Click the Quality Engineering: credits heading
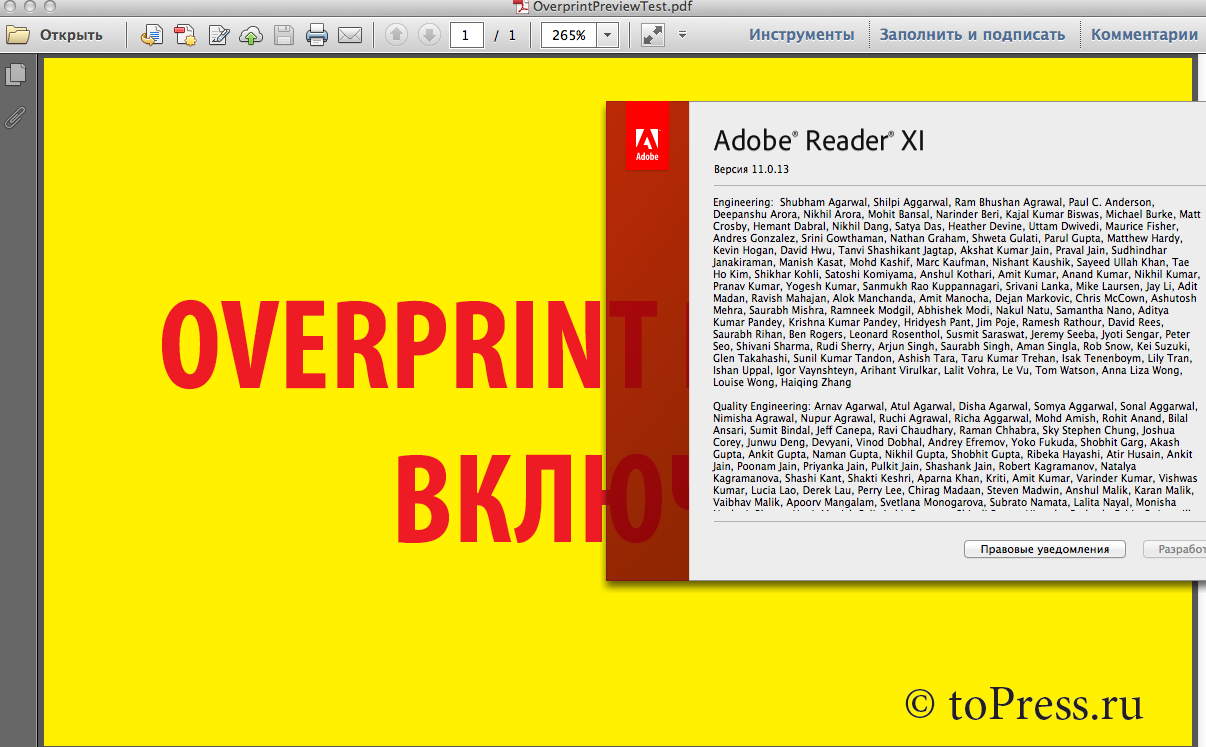1206x747 pixels. click(760, 406)
